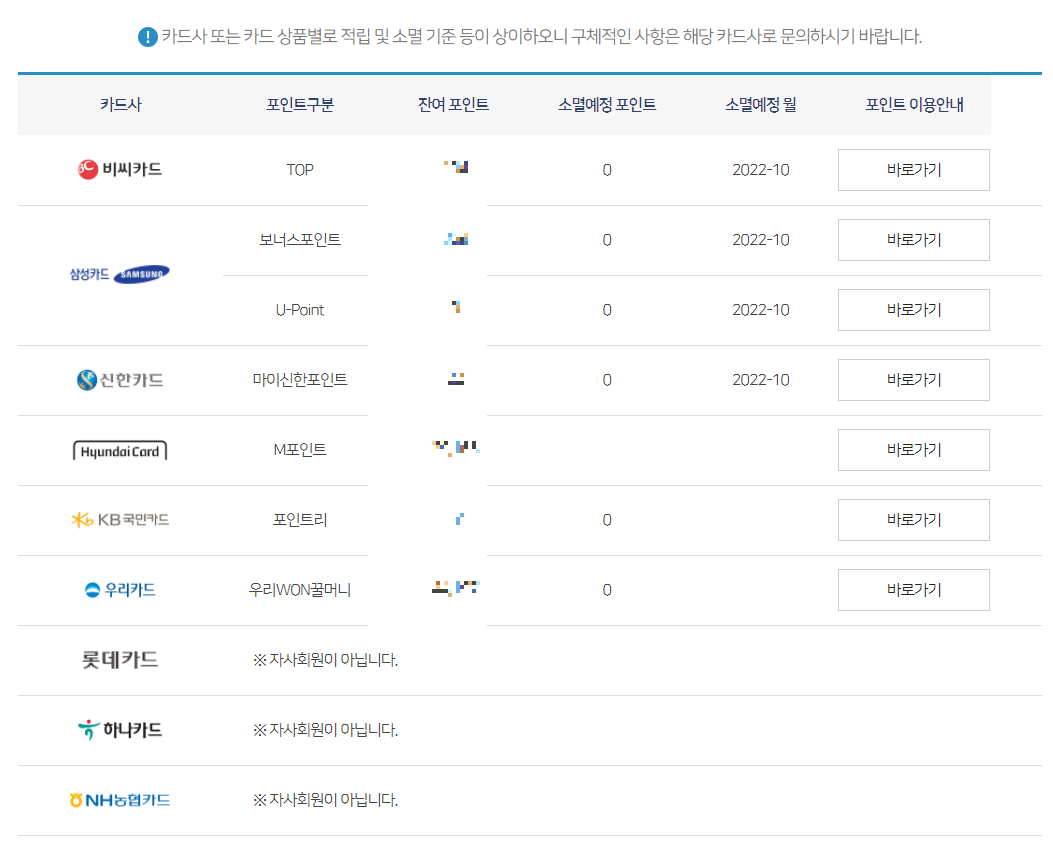Select the 포인트리 cell
This screenshot has width=1053, height=845.
point(300,520)
